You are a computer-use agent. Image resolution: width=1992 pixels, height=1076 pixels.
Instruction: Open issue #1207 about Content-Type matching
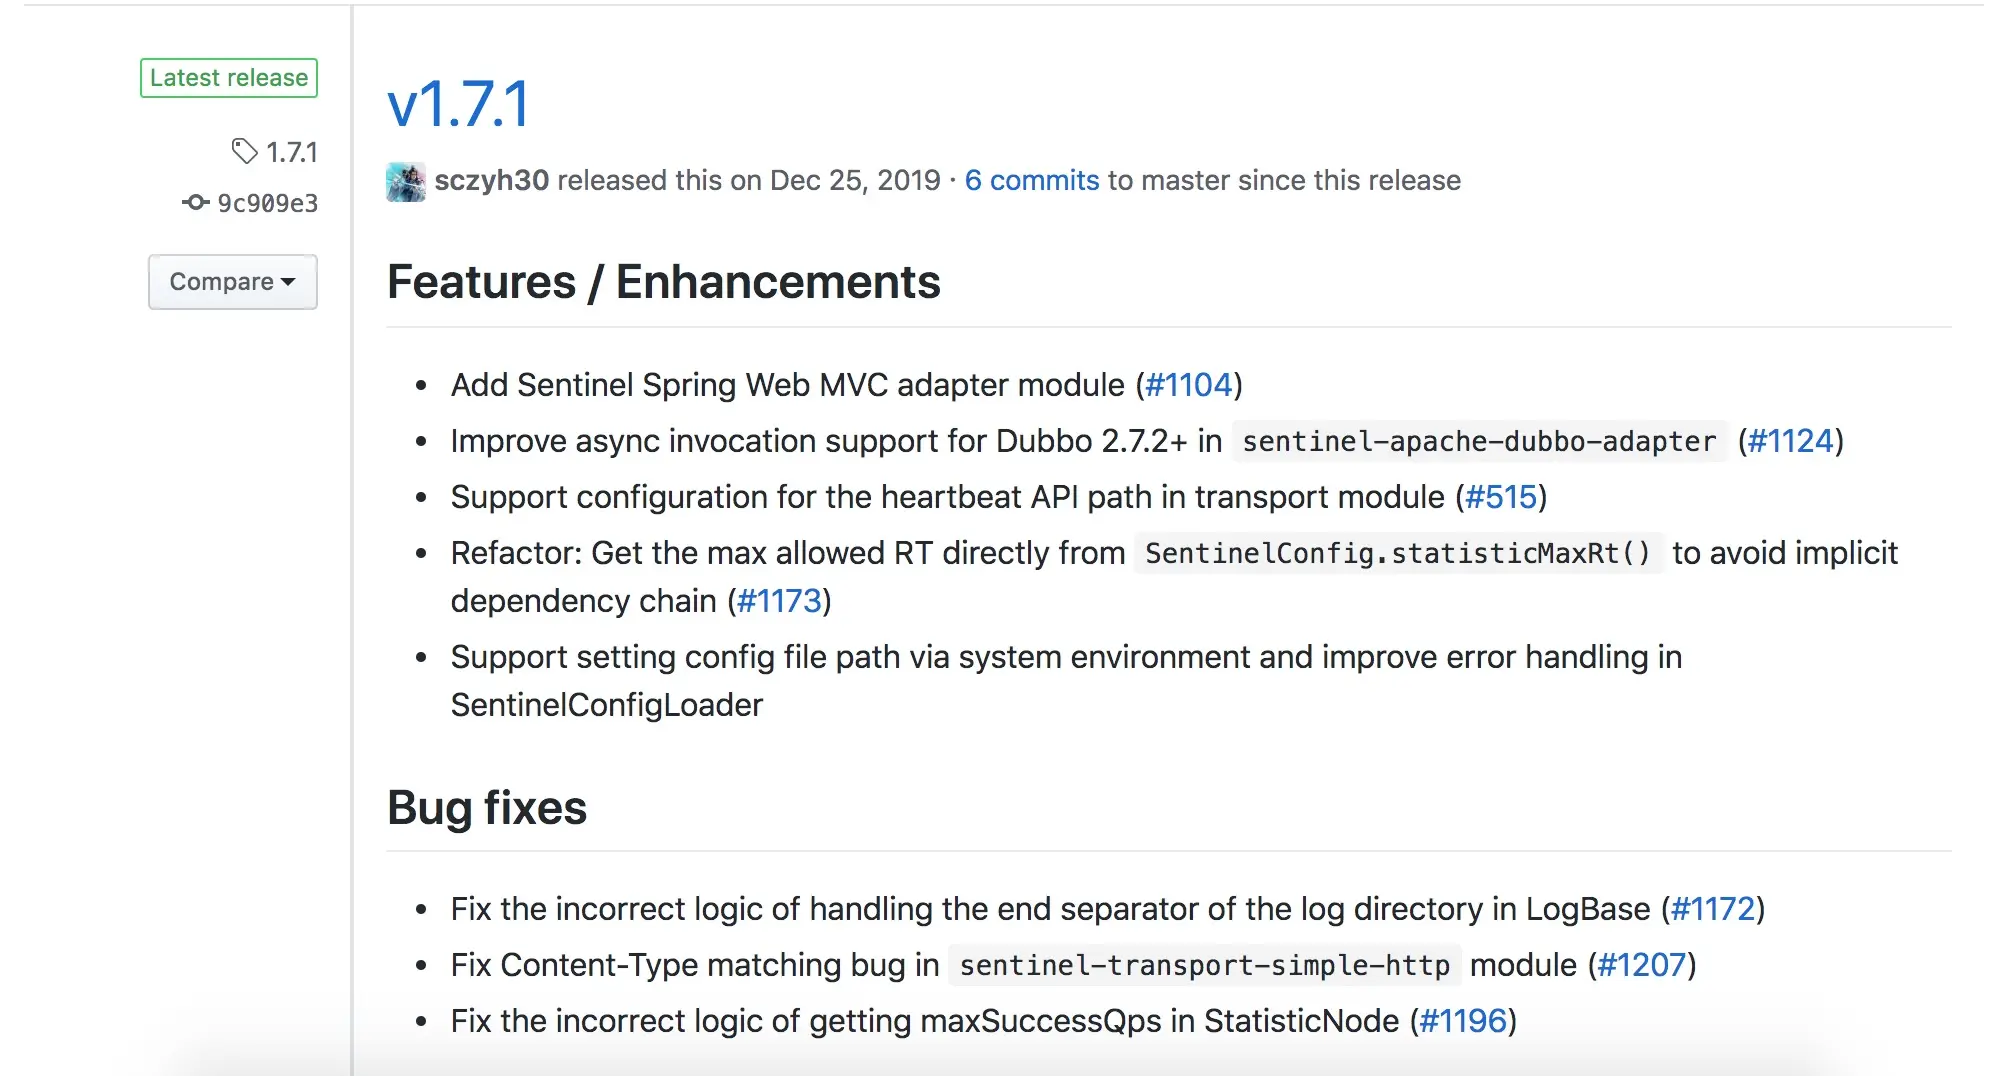pyautogui.click(x=1642, y=965)
